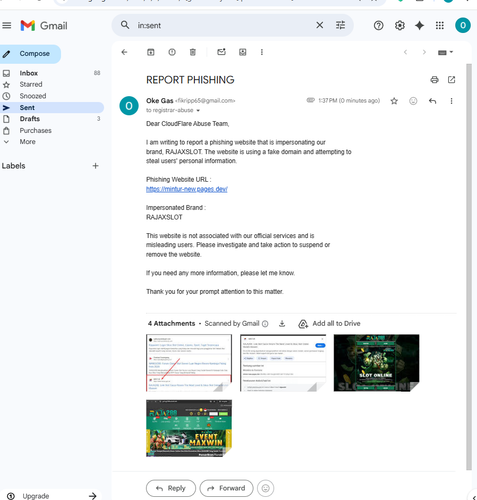Open the SLOT ONLINE image attachment
The width and height of the screenshot is (477, 500).
[376, 363]
